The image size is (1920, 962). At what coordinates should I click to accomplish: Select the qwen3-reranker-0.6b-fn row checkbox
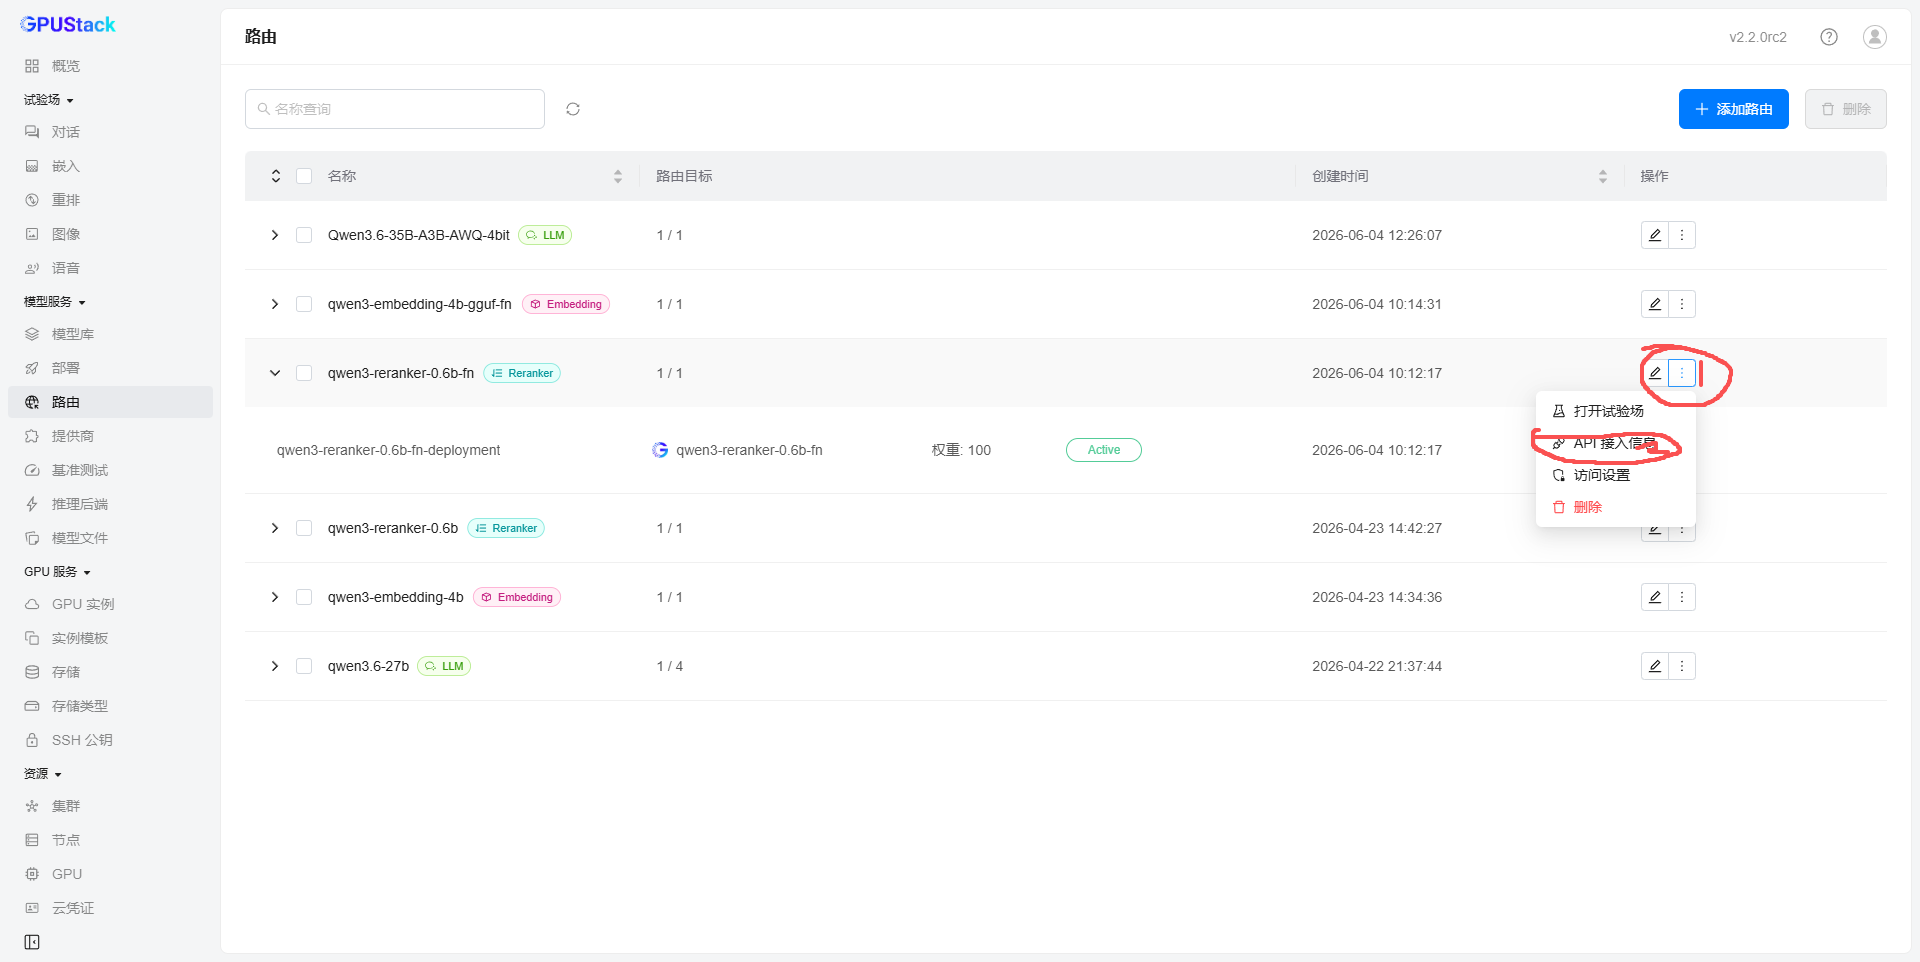304,373
